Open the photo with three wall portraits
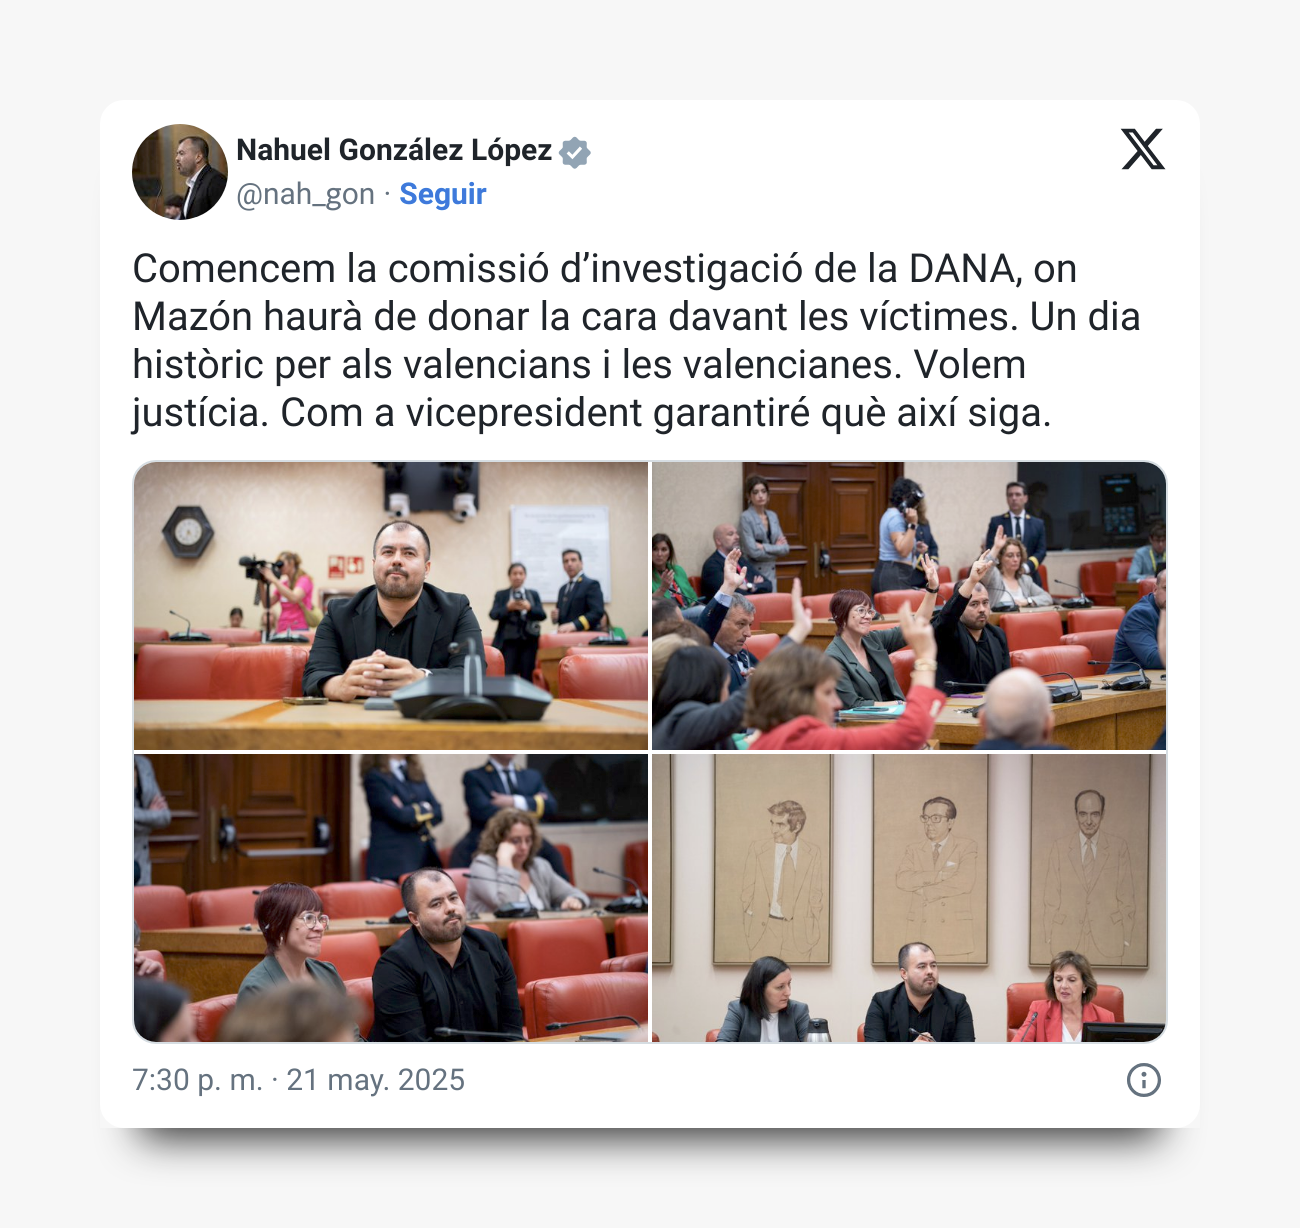 (x=909, y=898)
